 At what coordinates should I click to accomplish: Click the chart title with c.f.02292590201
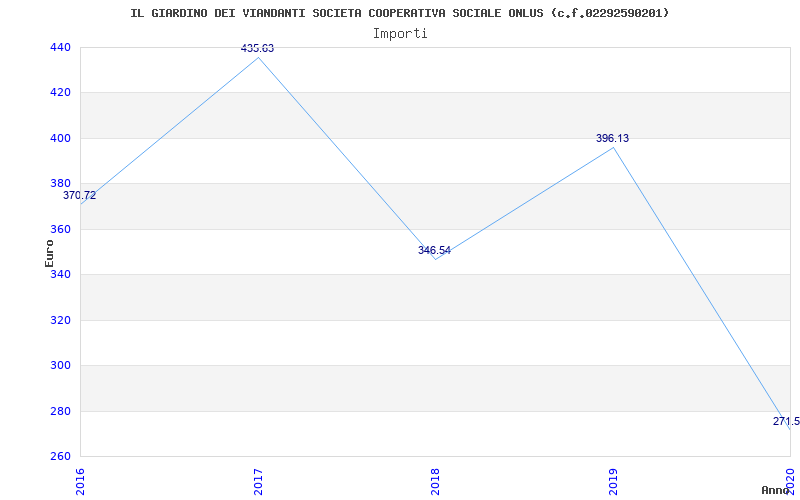coord(399,13)
